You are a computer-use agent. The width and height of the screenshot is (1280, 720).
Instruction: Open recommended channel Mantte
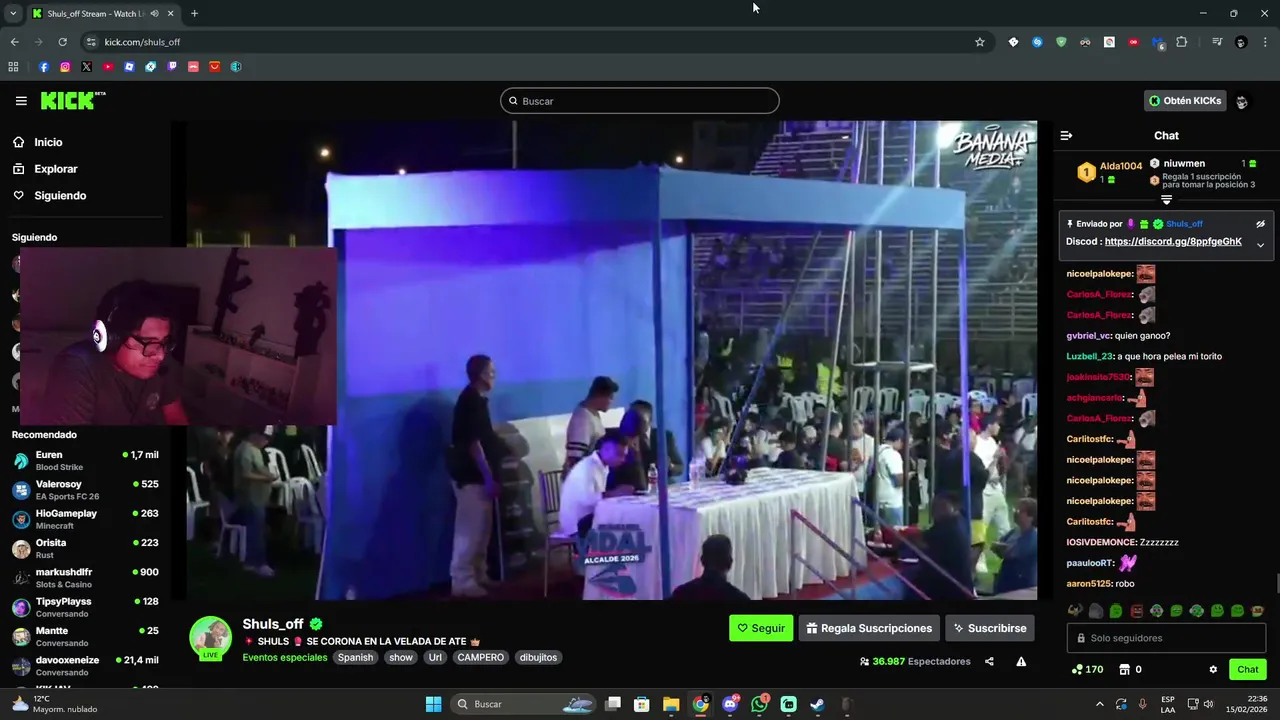[85, 636]
